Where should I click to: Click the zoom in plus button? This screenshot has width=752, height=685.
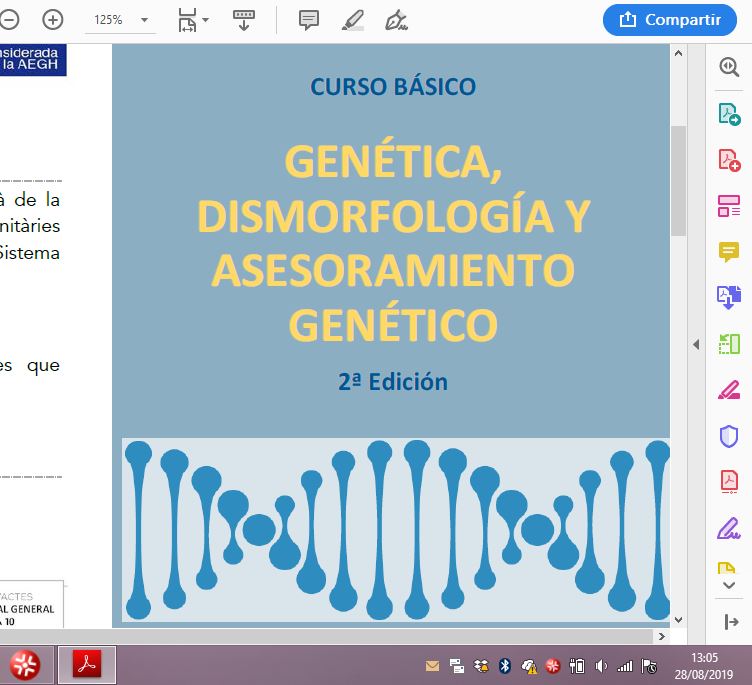(52, 20)
